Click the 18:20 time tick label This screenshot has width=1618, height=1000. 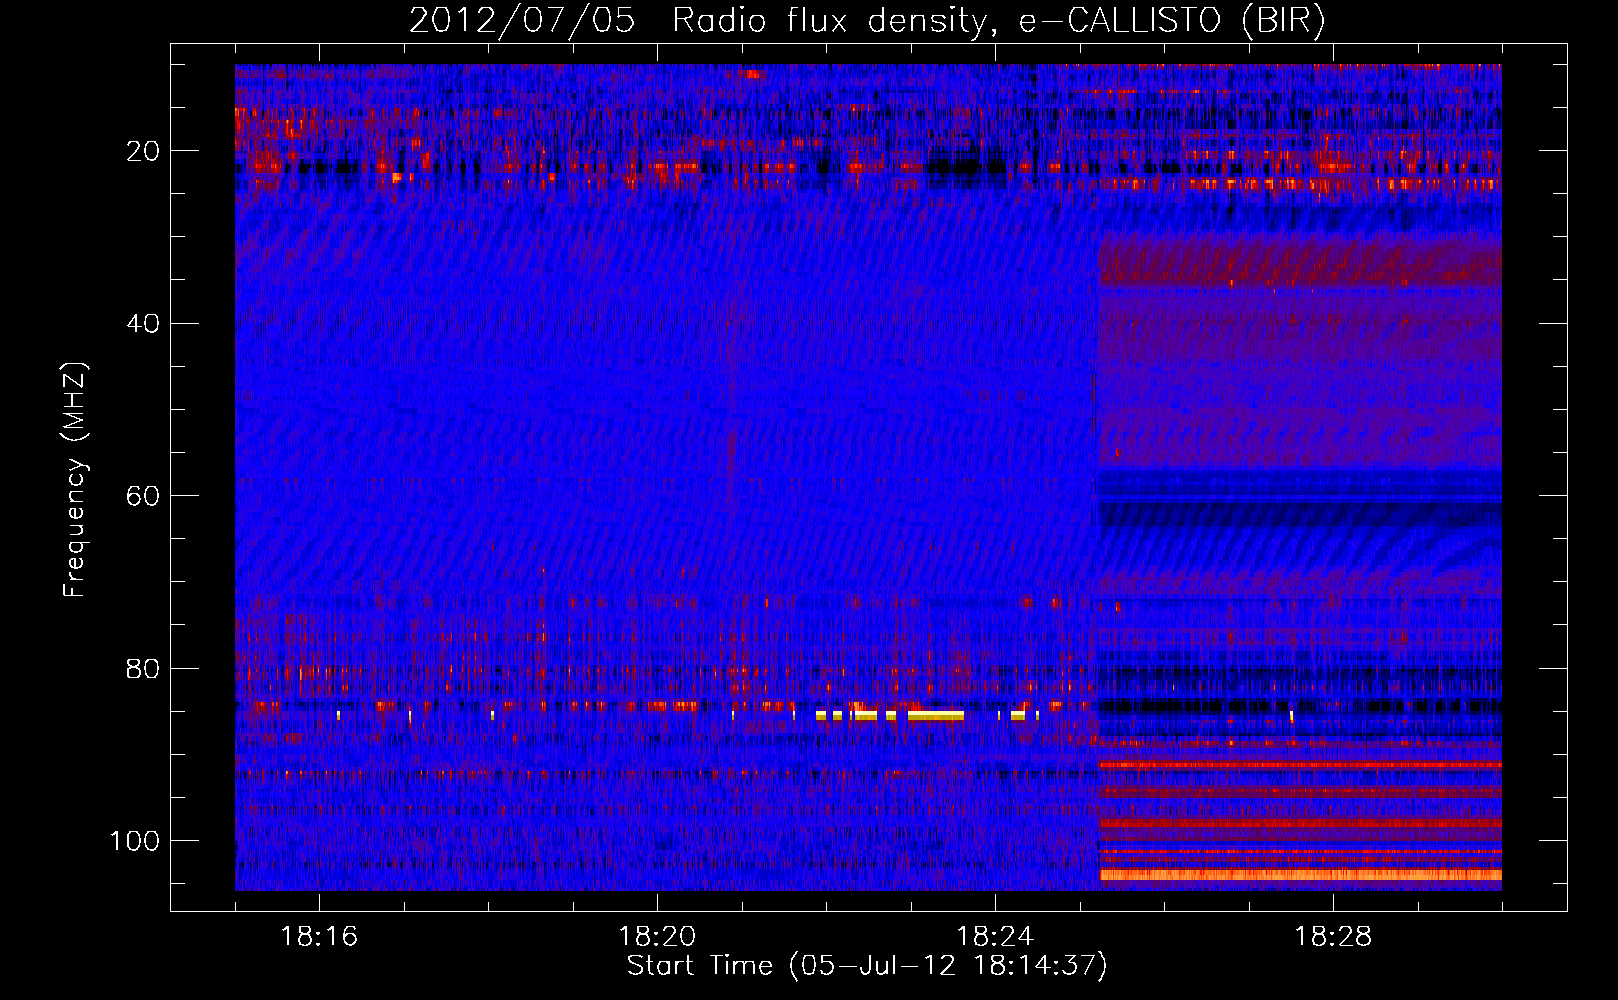(x=657, y=937)
